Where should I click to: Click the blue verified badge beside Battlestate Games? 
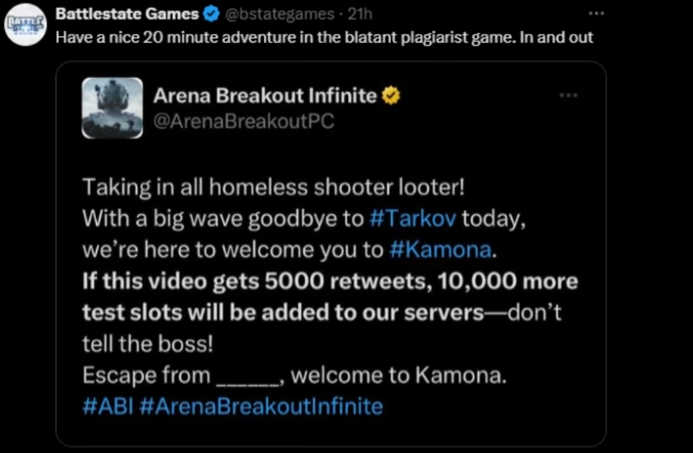click(211, 15)
